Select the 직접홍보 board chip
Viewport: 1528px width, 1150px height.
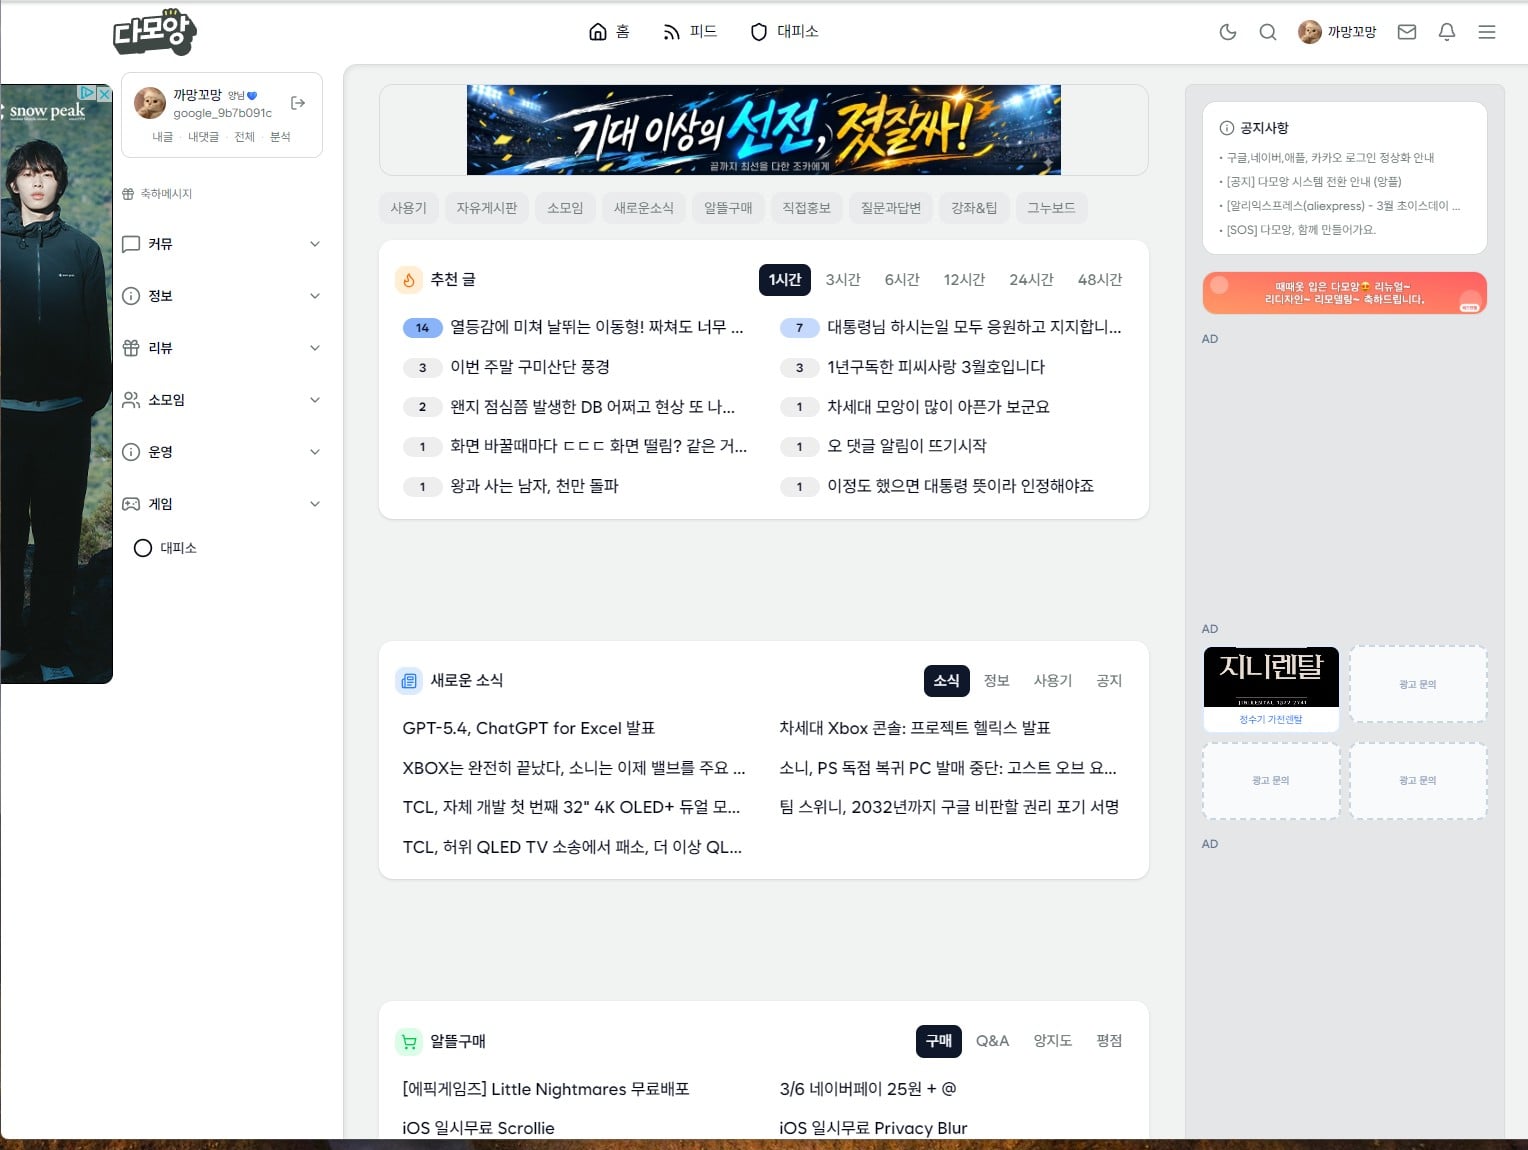806,208
